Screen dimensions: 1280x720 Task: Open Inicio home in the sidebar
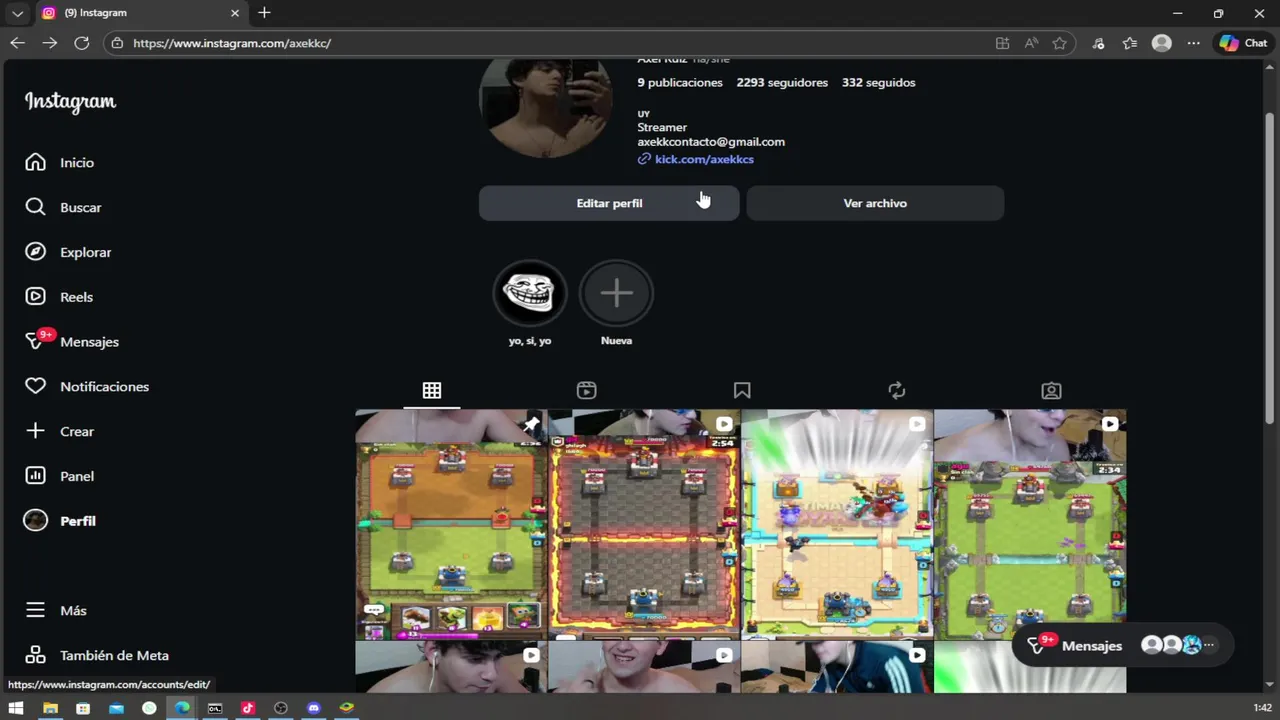(60, 162)
